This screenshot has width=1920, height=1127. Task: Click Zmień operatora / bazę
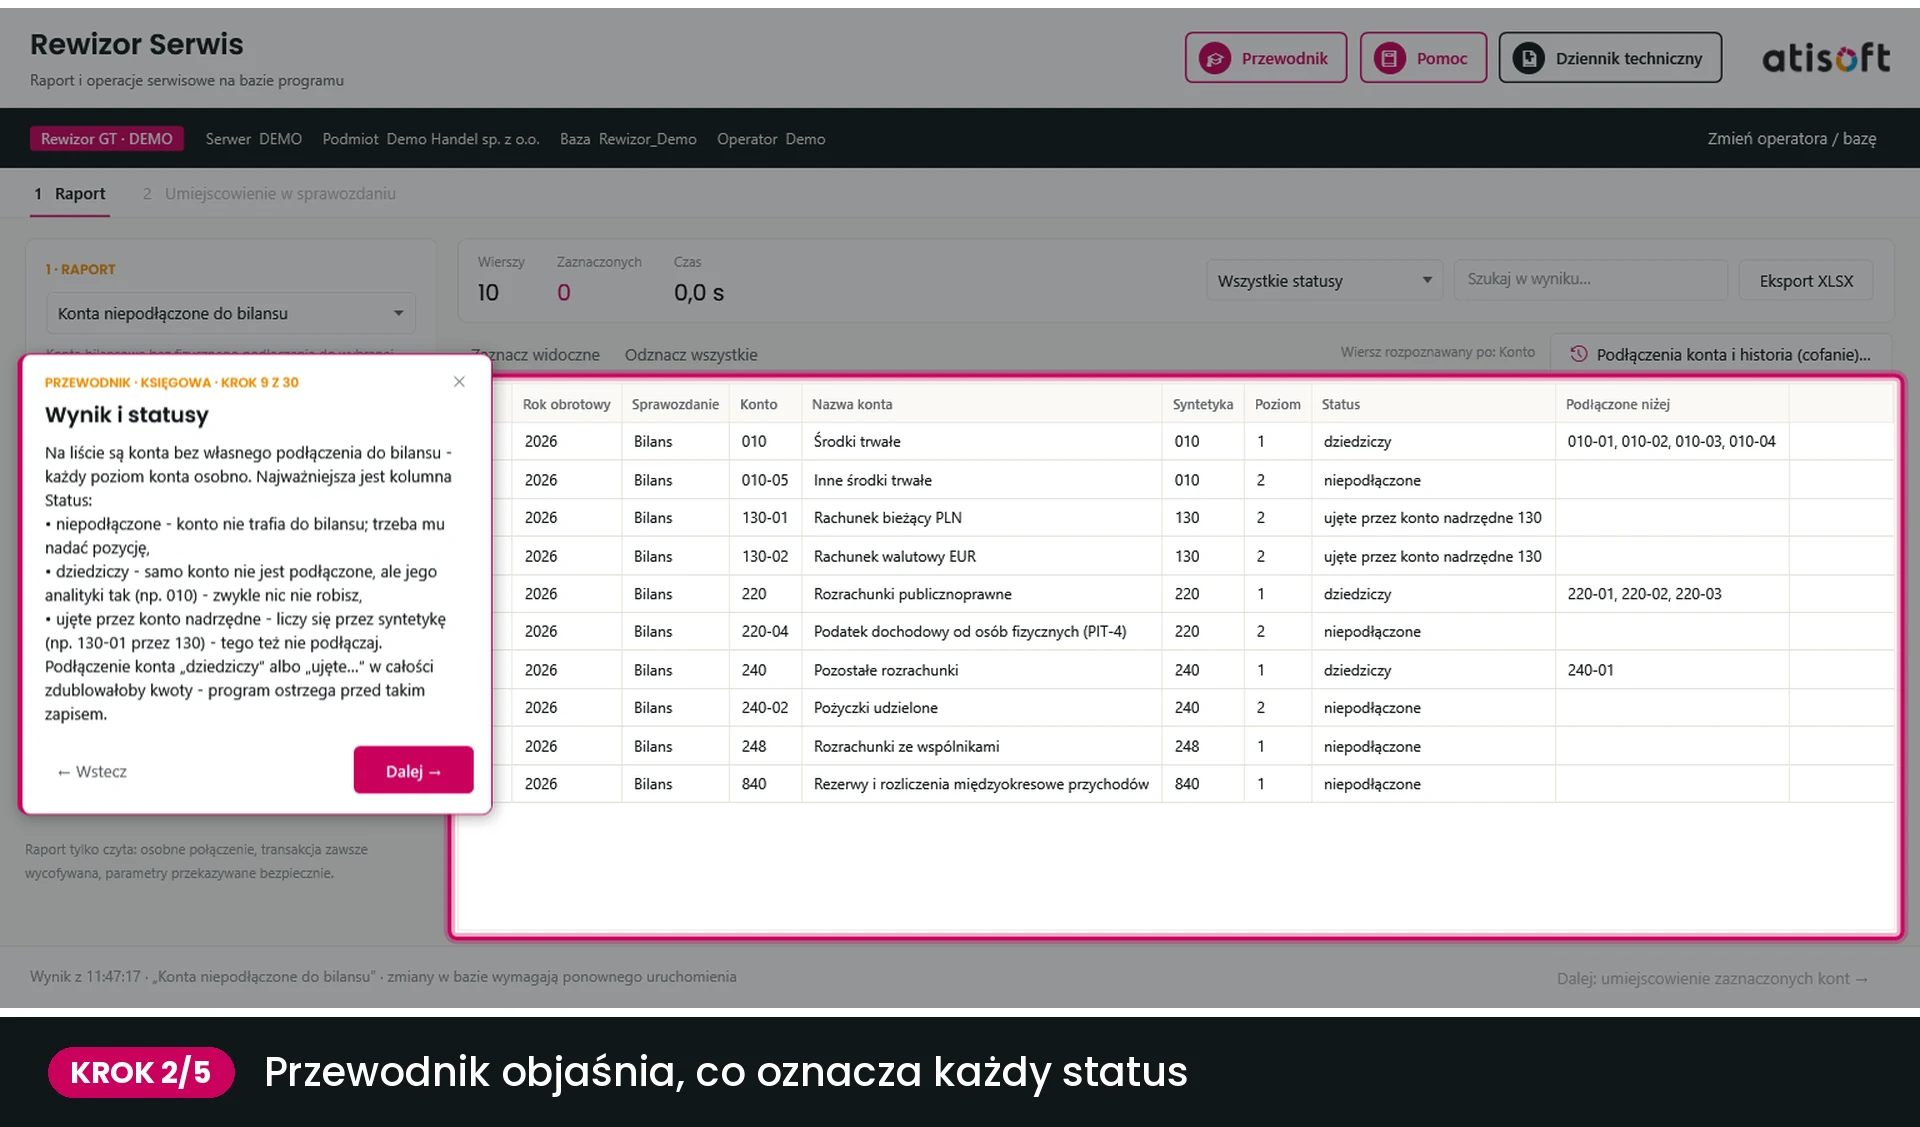pos(1791,138)
